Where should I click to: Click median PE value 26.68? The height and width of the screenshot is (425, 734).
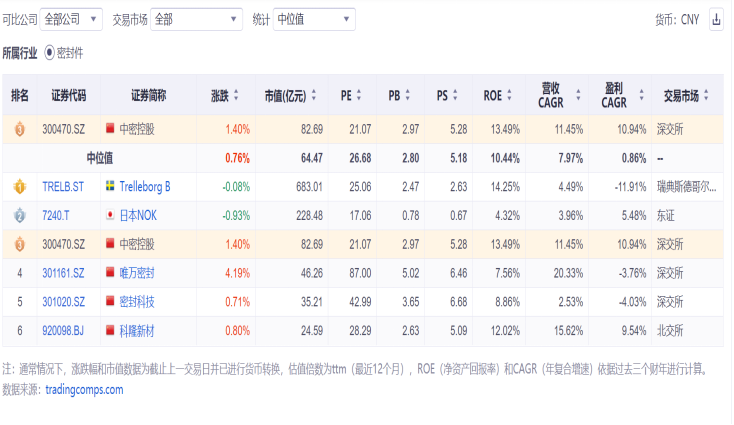360,158
